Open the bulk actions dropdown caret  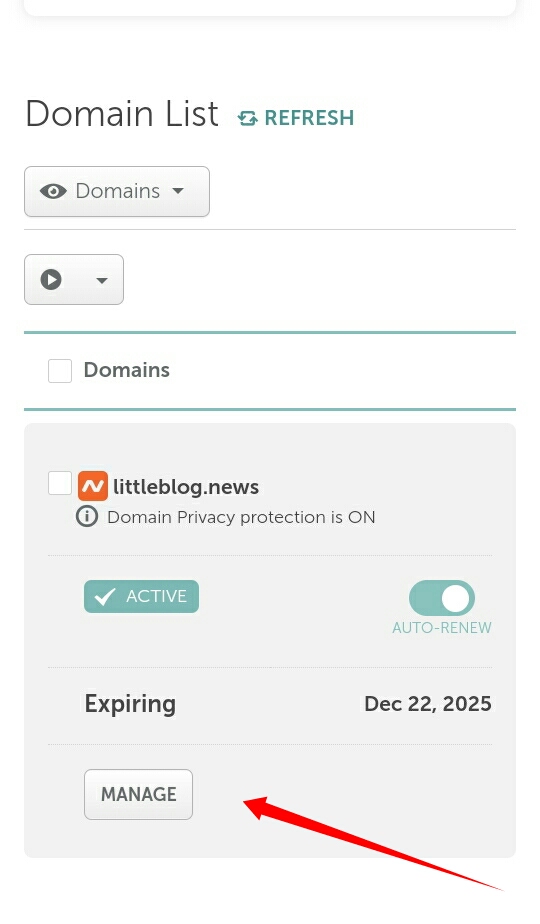pyautogui.click(x=102, y=280)
